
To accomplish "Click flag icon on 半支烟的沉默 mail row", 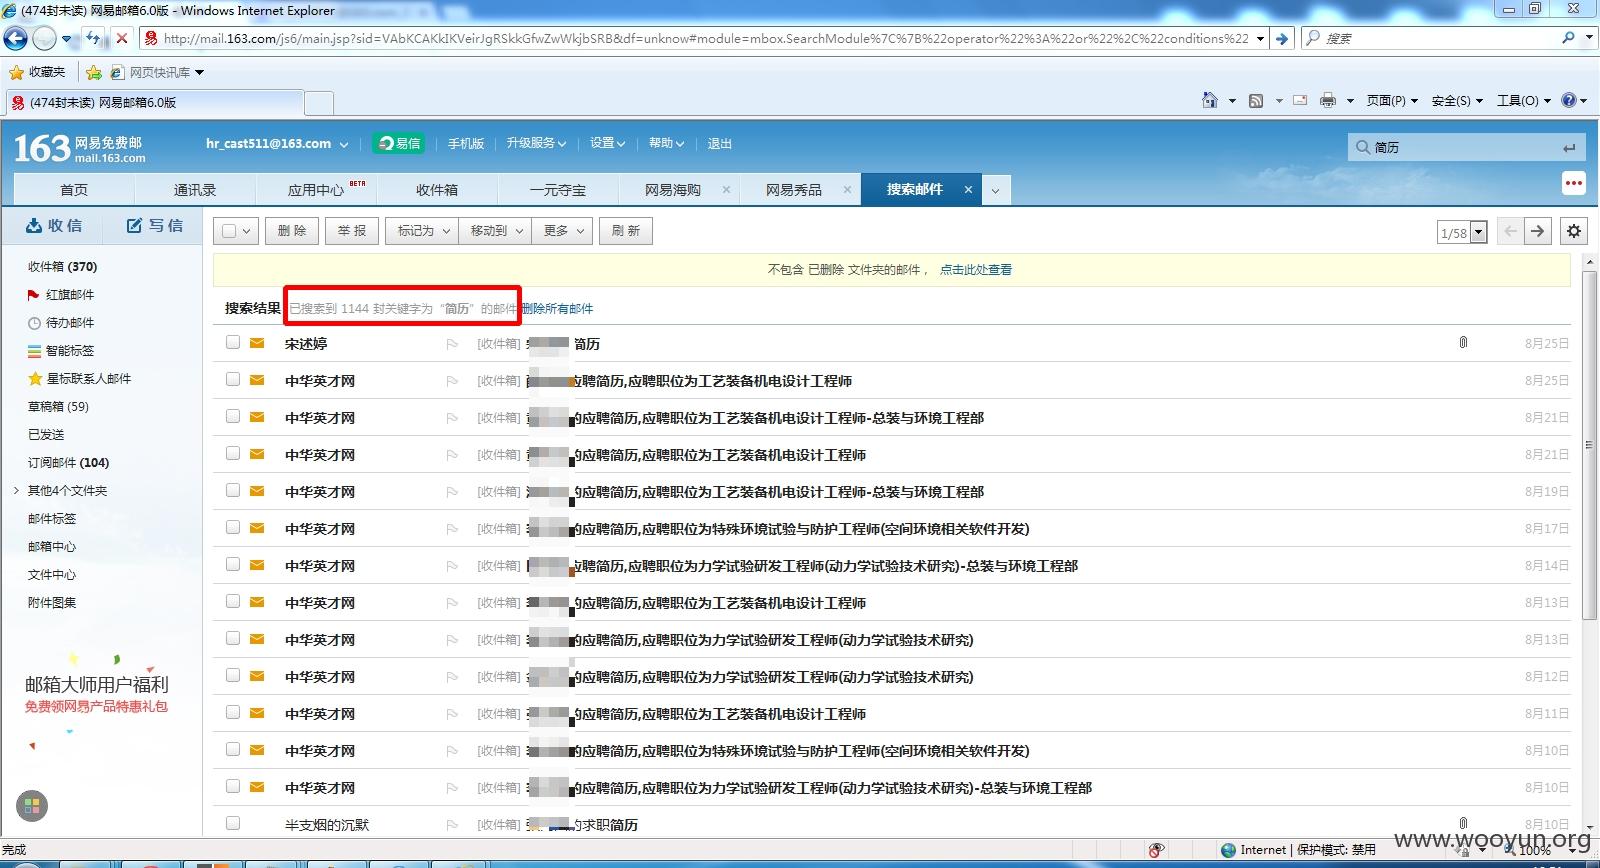I will [452, 825].
